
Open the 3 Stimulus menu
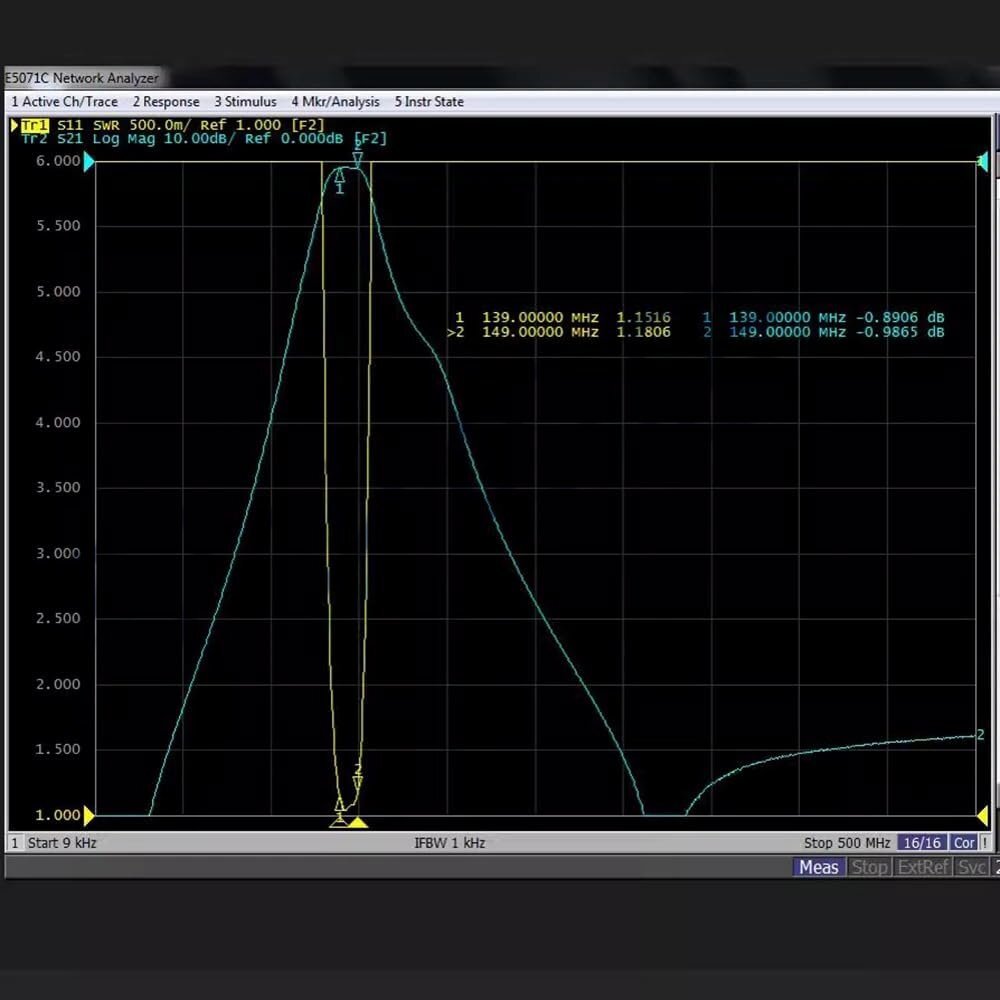pyautogui.click(x=246, y=101)
